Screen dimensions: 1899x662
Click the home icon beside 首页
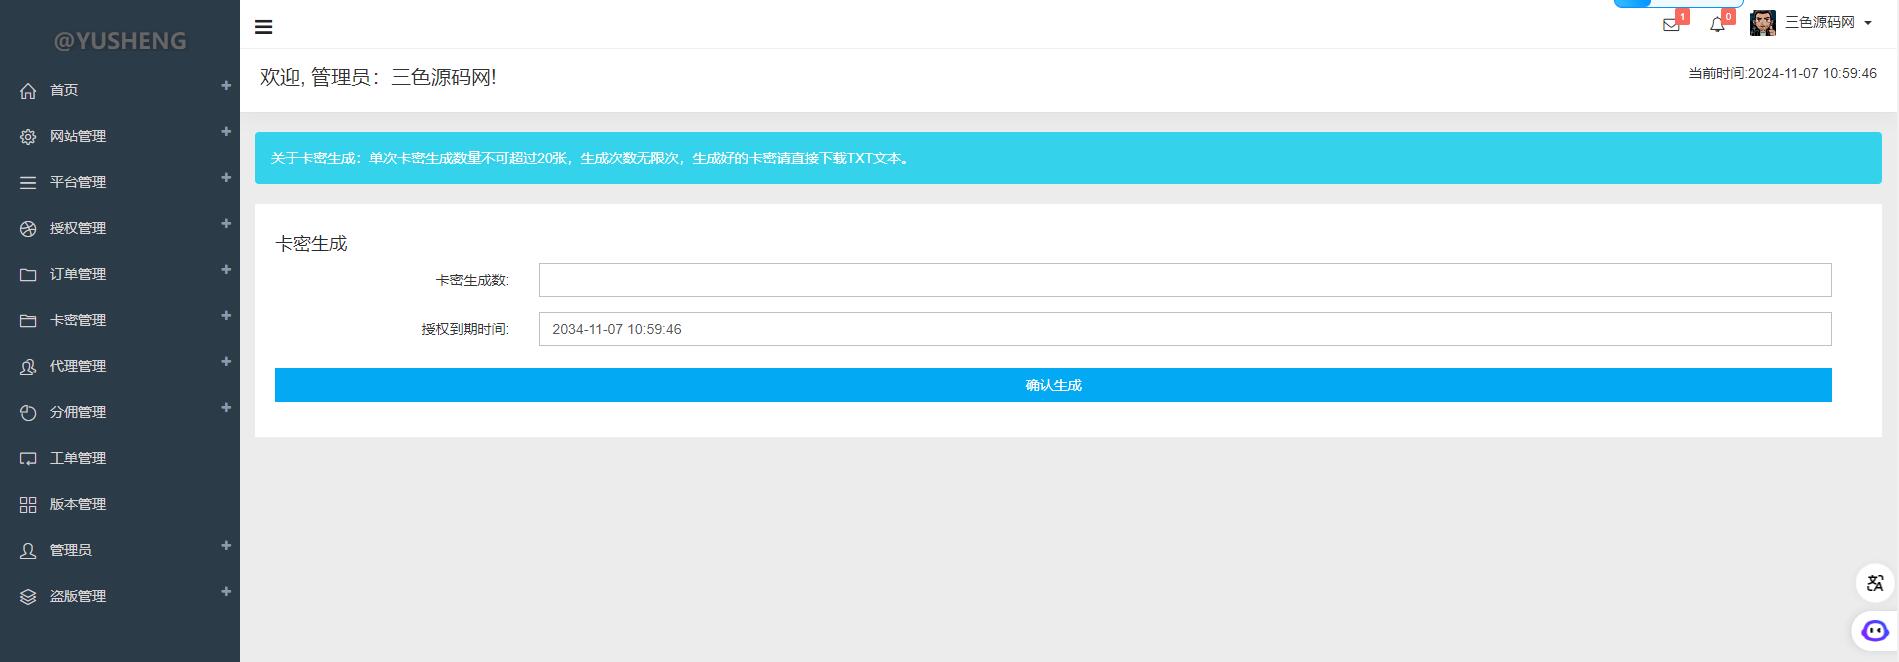pos(28,91)
